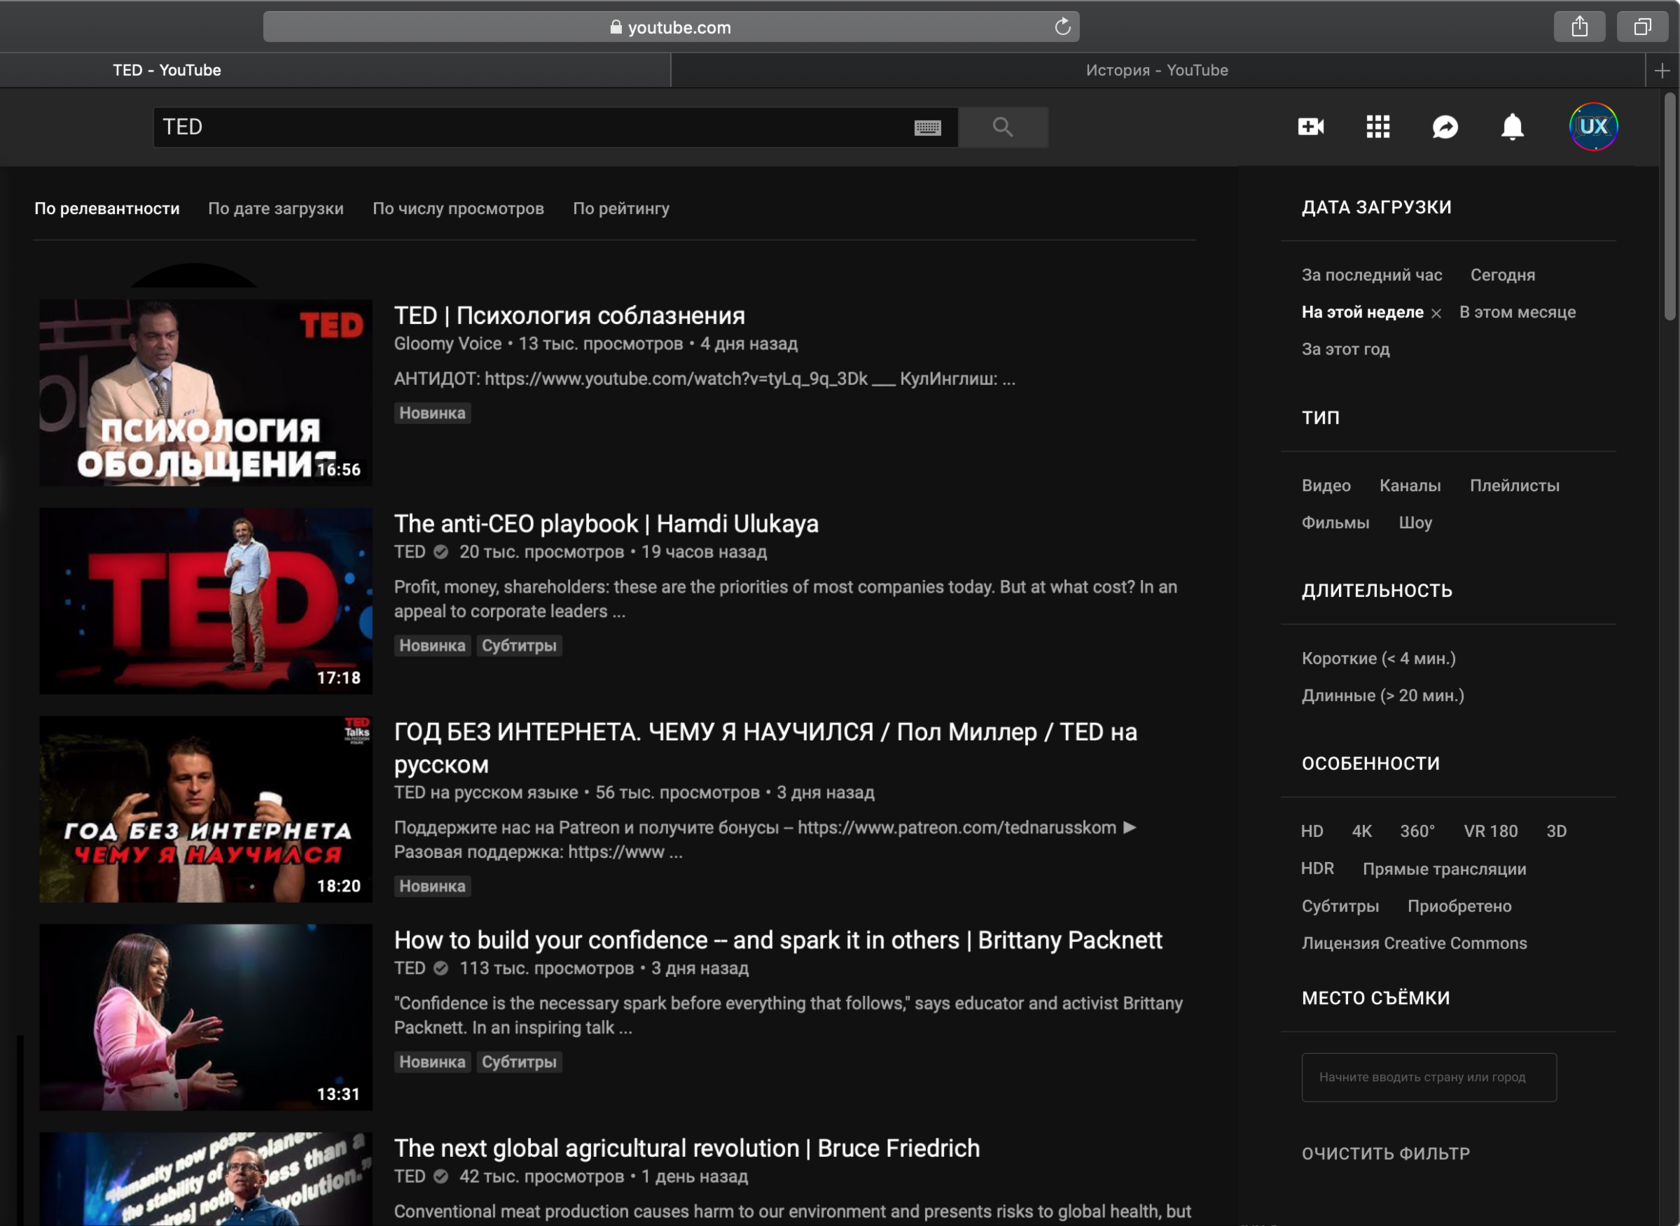1680x1226 pixels.
Task: Filter by 'Сегодня'
Action: [x=1502, y=275]
